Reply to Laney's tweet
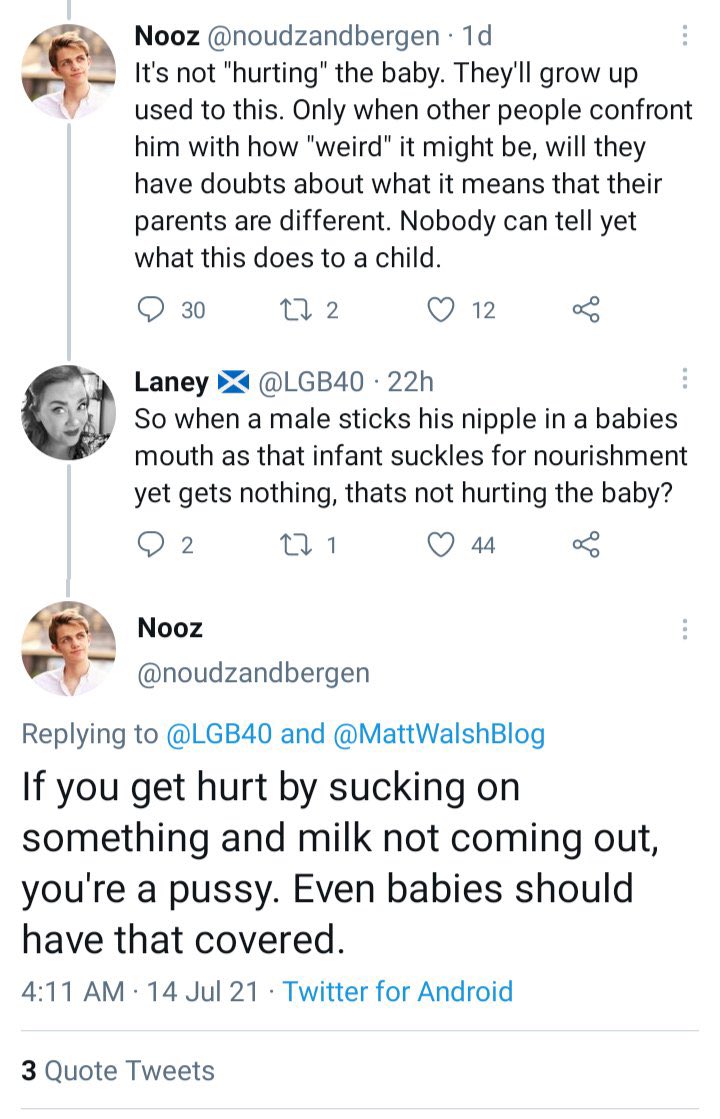This screenshot has height=1119, width=720. click(151, 544)
